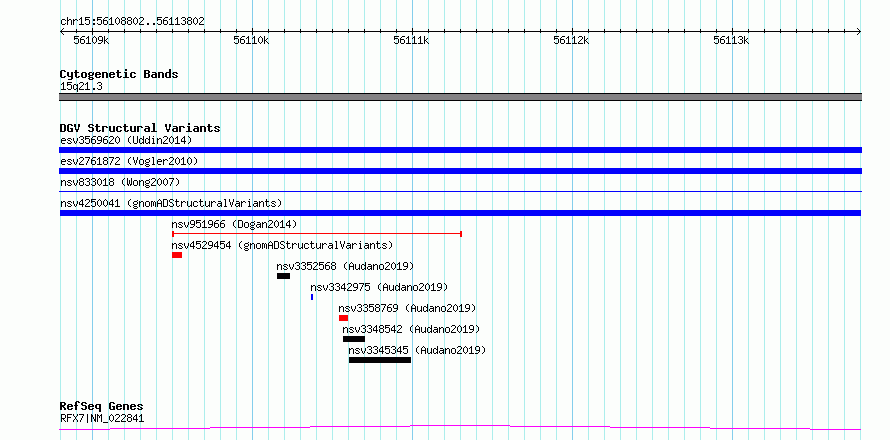Click the left arrowhead of the ruler
The width and height of the screenshot is (890, 440).
tap(62, 32)
